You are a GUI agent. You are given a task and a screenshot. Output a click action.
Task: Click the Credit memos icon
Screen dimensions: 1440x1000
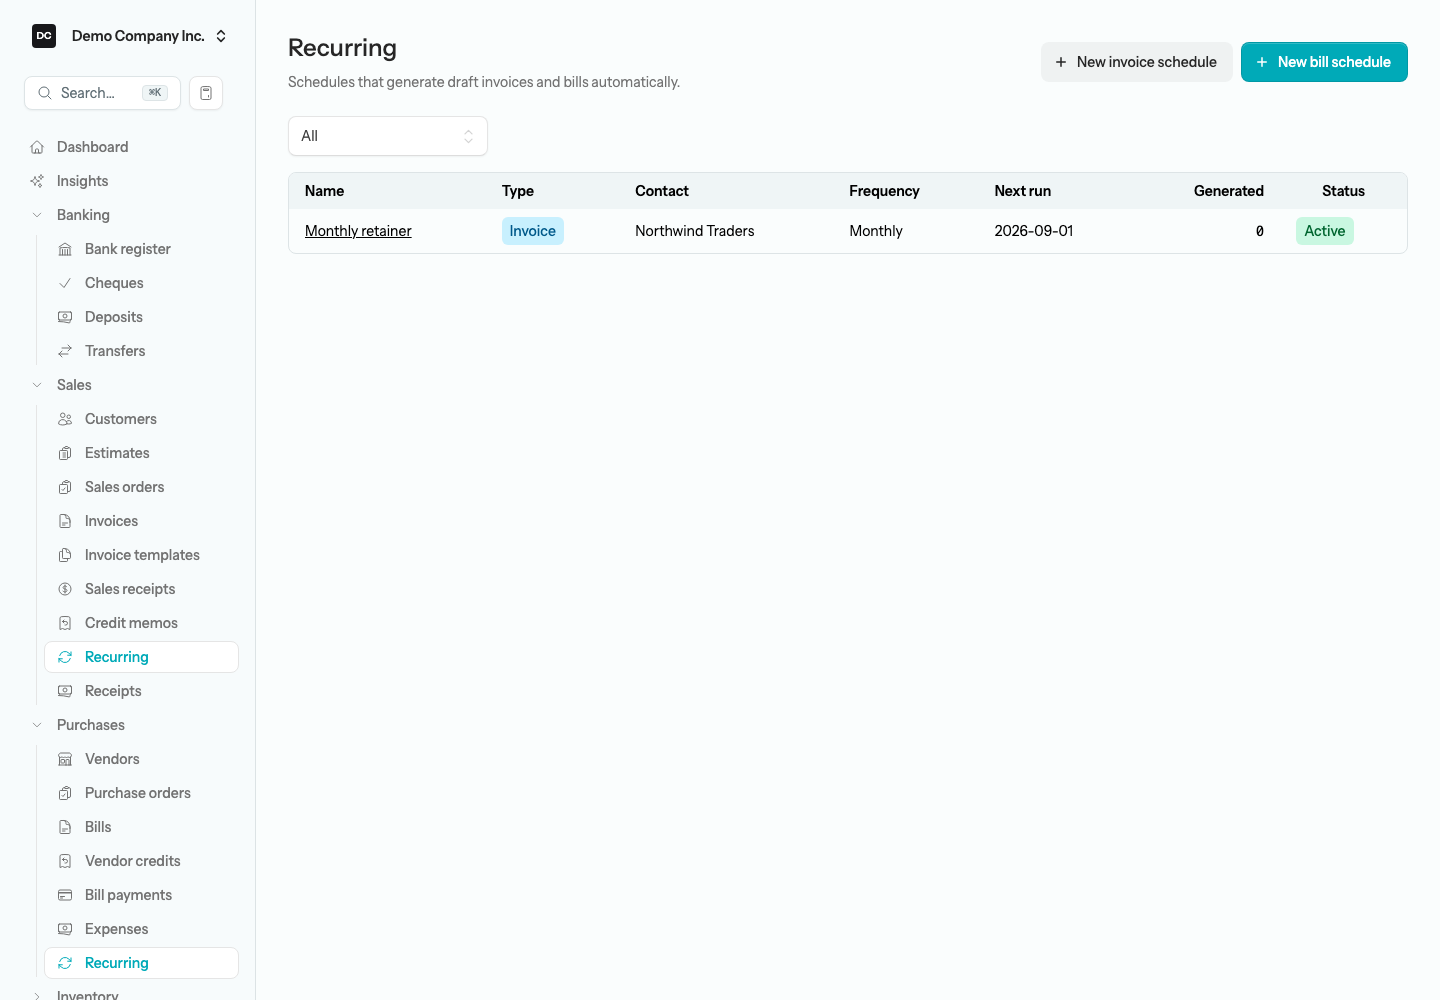click(65, 623)
